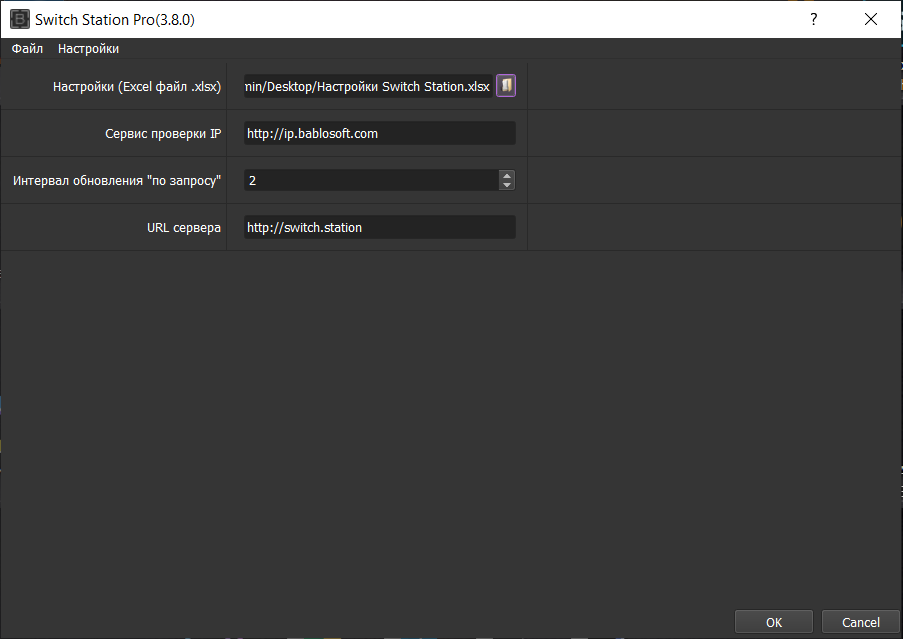Viewport: 903px width, 639px height.
Task: Select the URL сервера input box
Action: click(379, 227)
